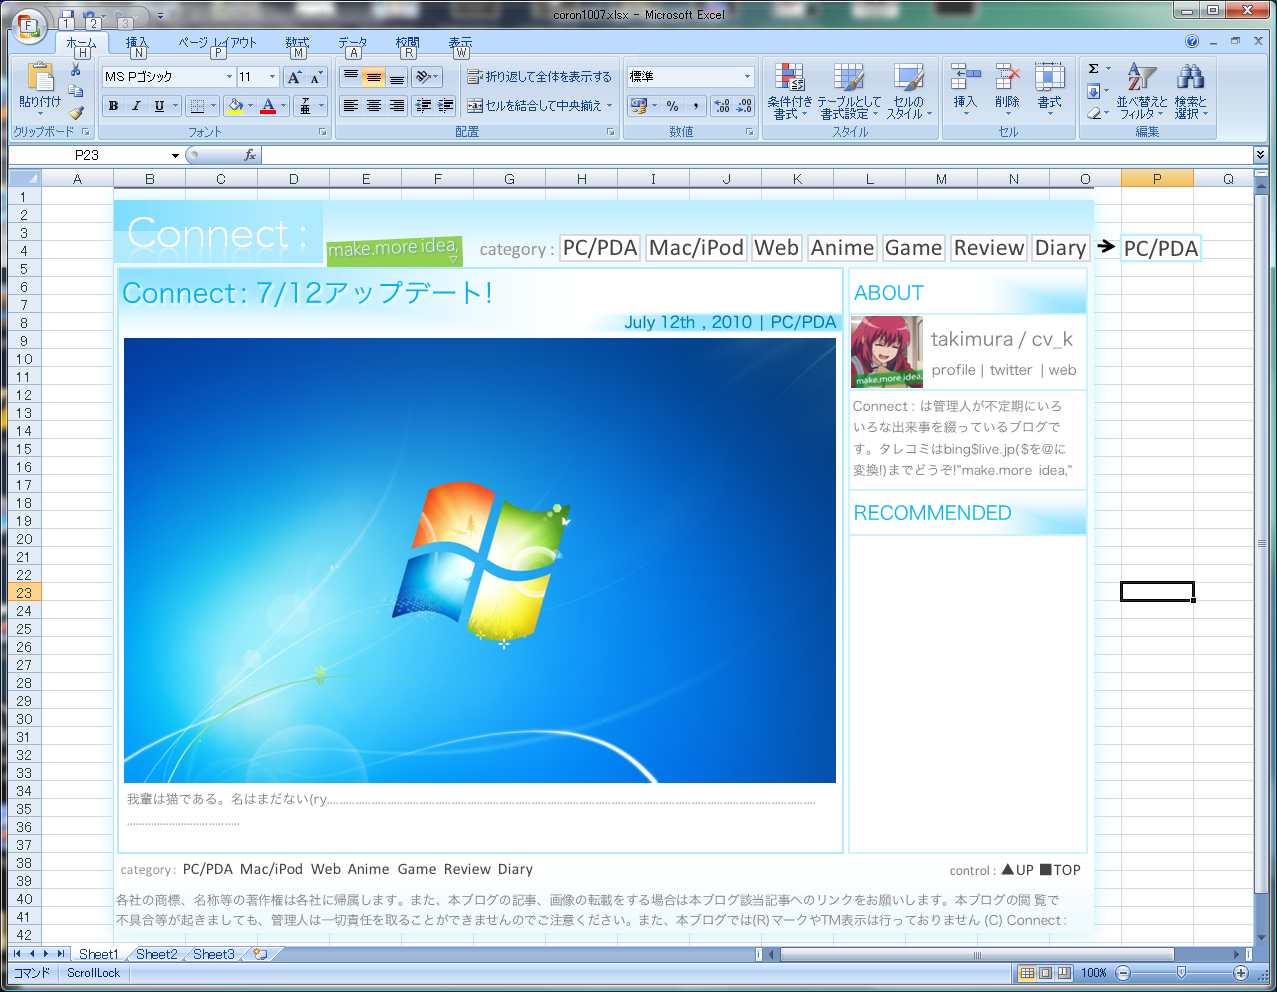This screenshot has width=1277, height=992.
Task: Click the Copy icon in clipboard group
Action: click(x=76, y=91)
